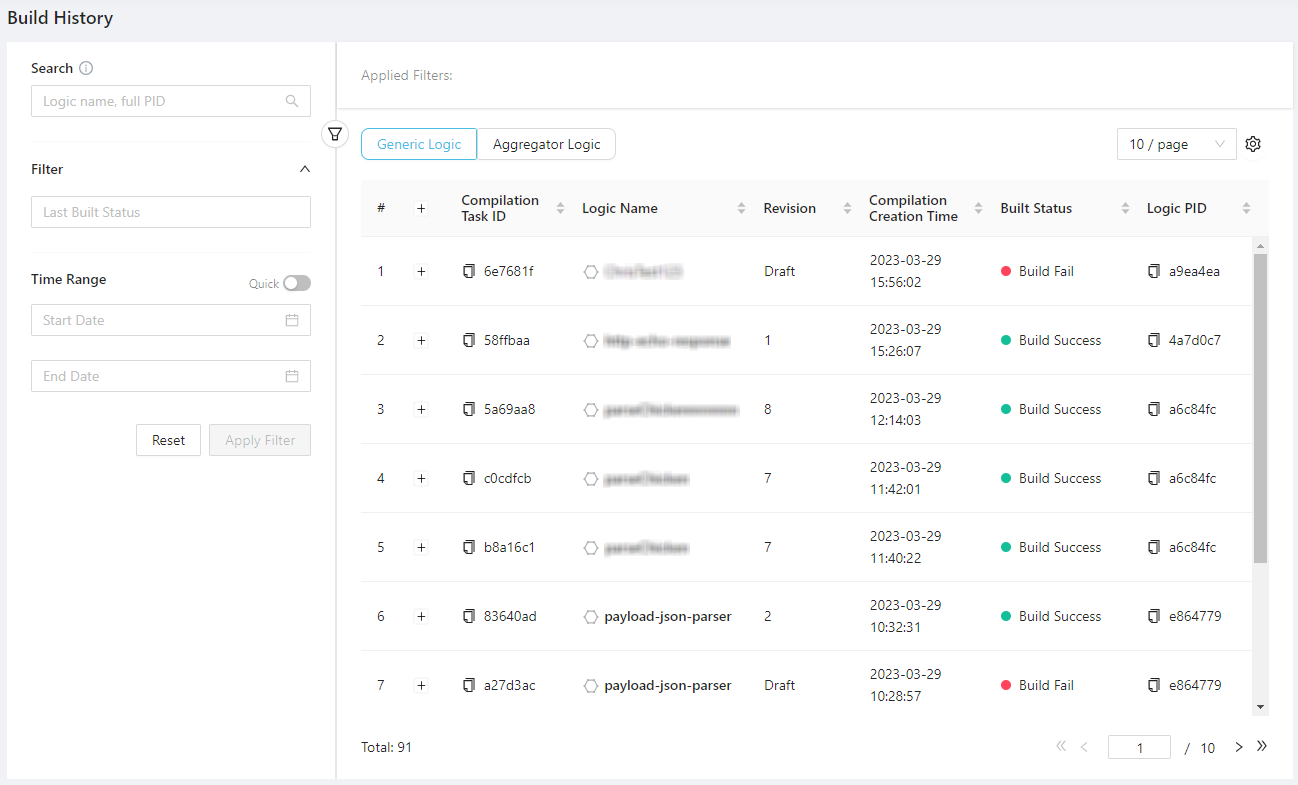This screenshot has height=785, width=1298.
Task: Click the filter funnel icon
Action: point(335,133)
